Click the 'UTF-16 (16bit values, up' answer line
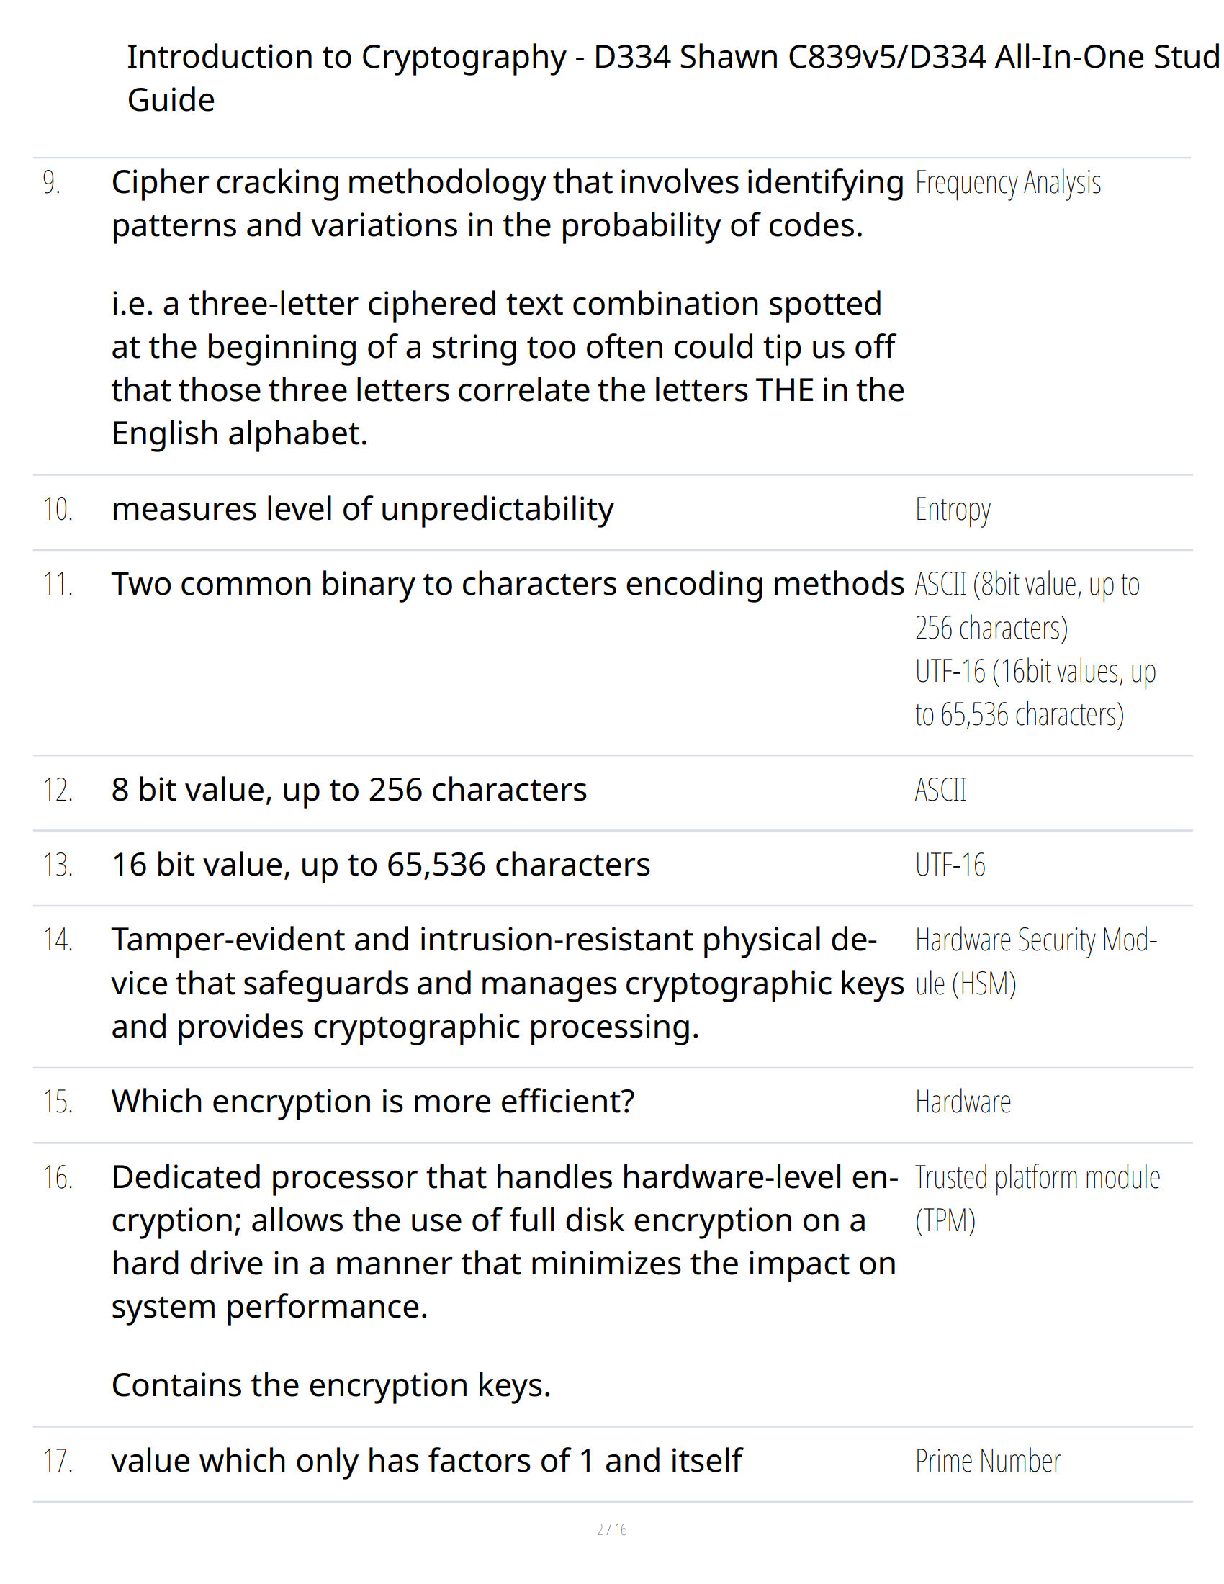This screenshot has width=1224, height=1584. pyautogui.click(x=1035, y=671)
